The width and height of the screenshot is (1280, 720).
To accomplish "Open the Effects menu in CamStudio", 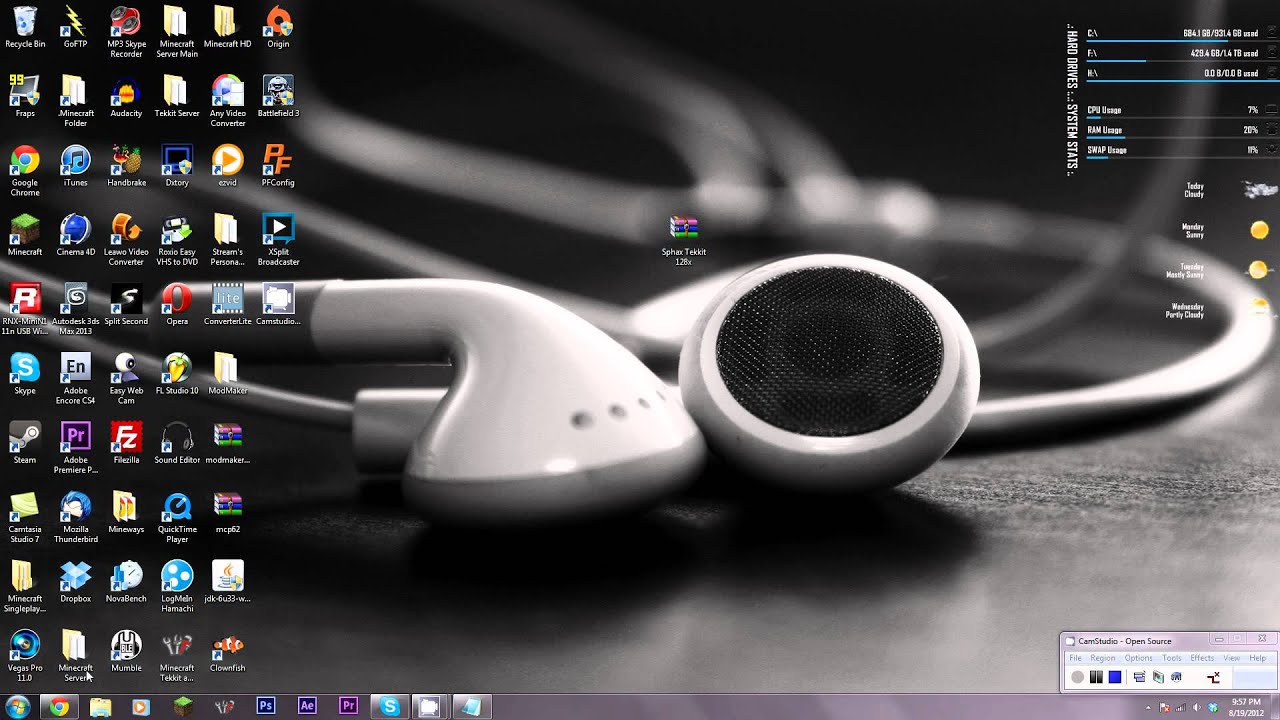I will (x=1202, y=658).
